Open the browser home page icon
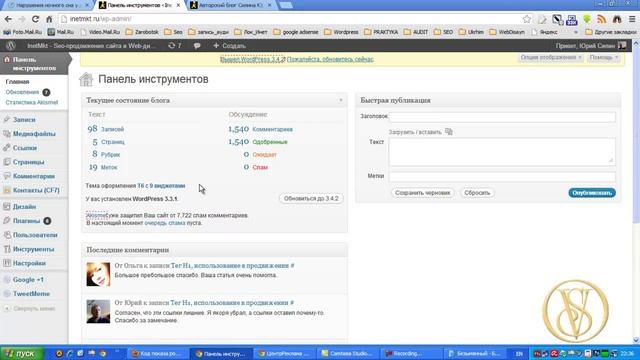Image resolution: width=640 pixels, height=360 pixels. [49, 19]
